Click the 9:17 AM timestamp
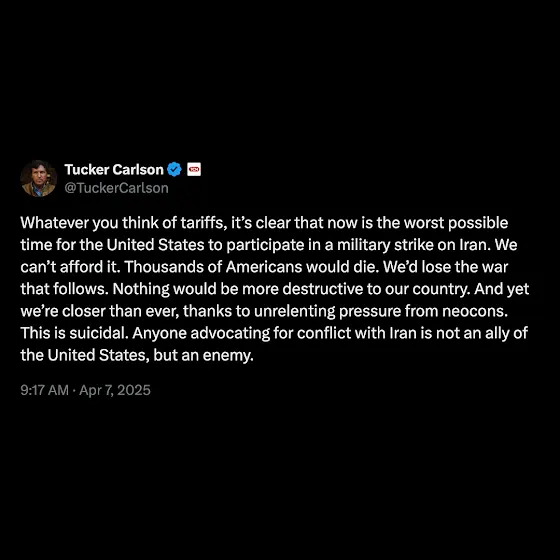Image resolution: width=560 pixels, height=560 pixels. (x=44, y=390)
